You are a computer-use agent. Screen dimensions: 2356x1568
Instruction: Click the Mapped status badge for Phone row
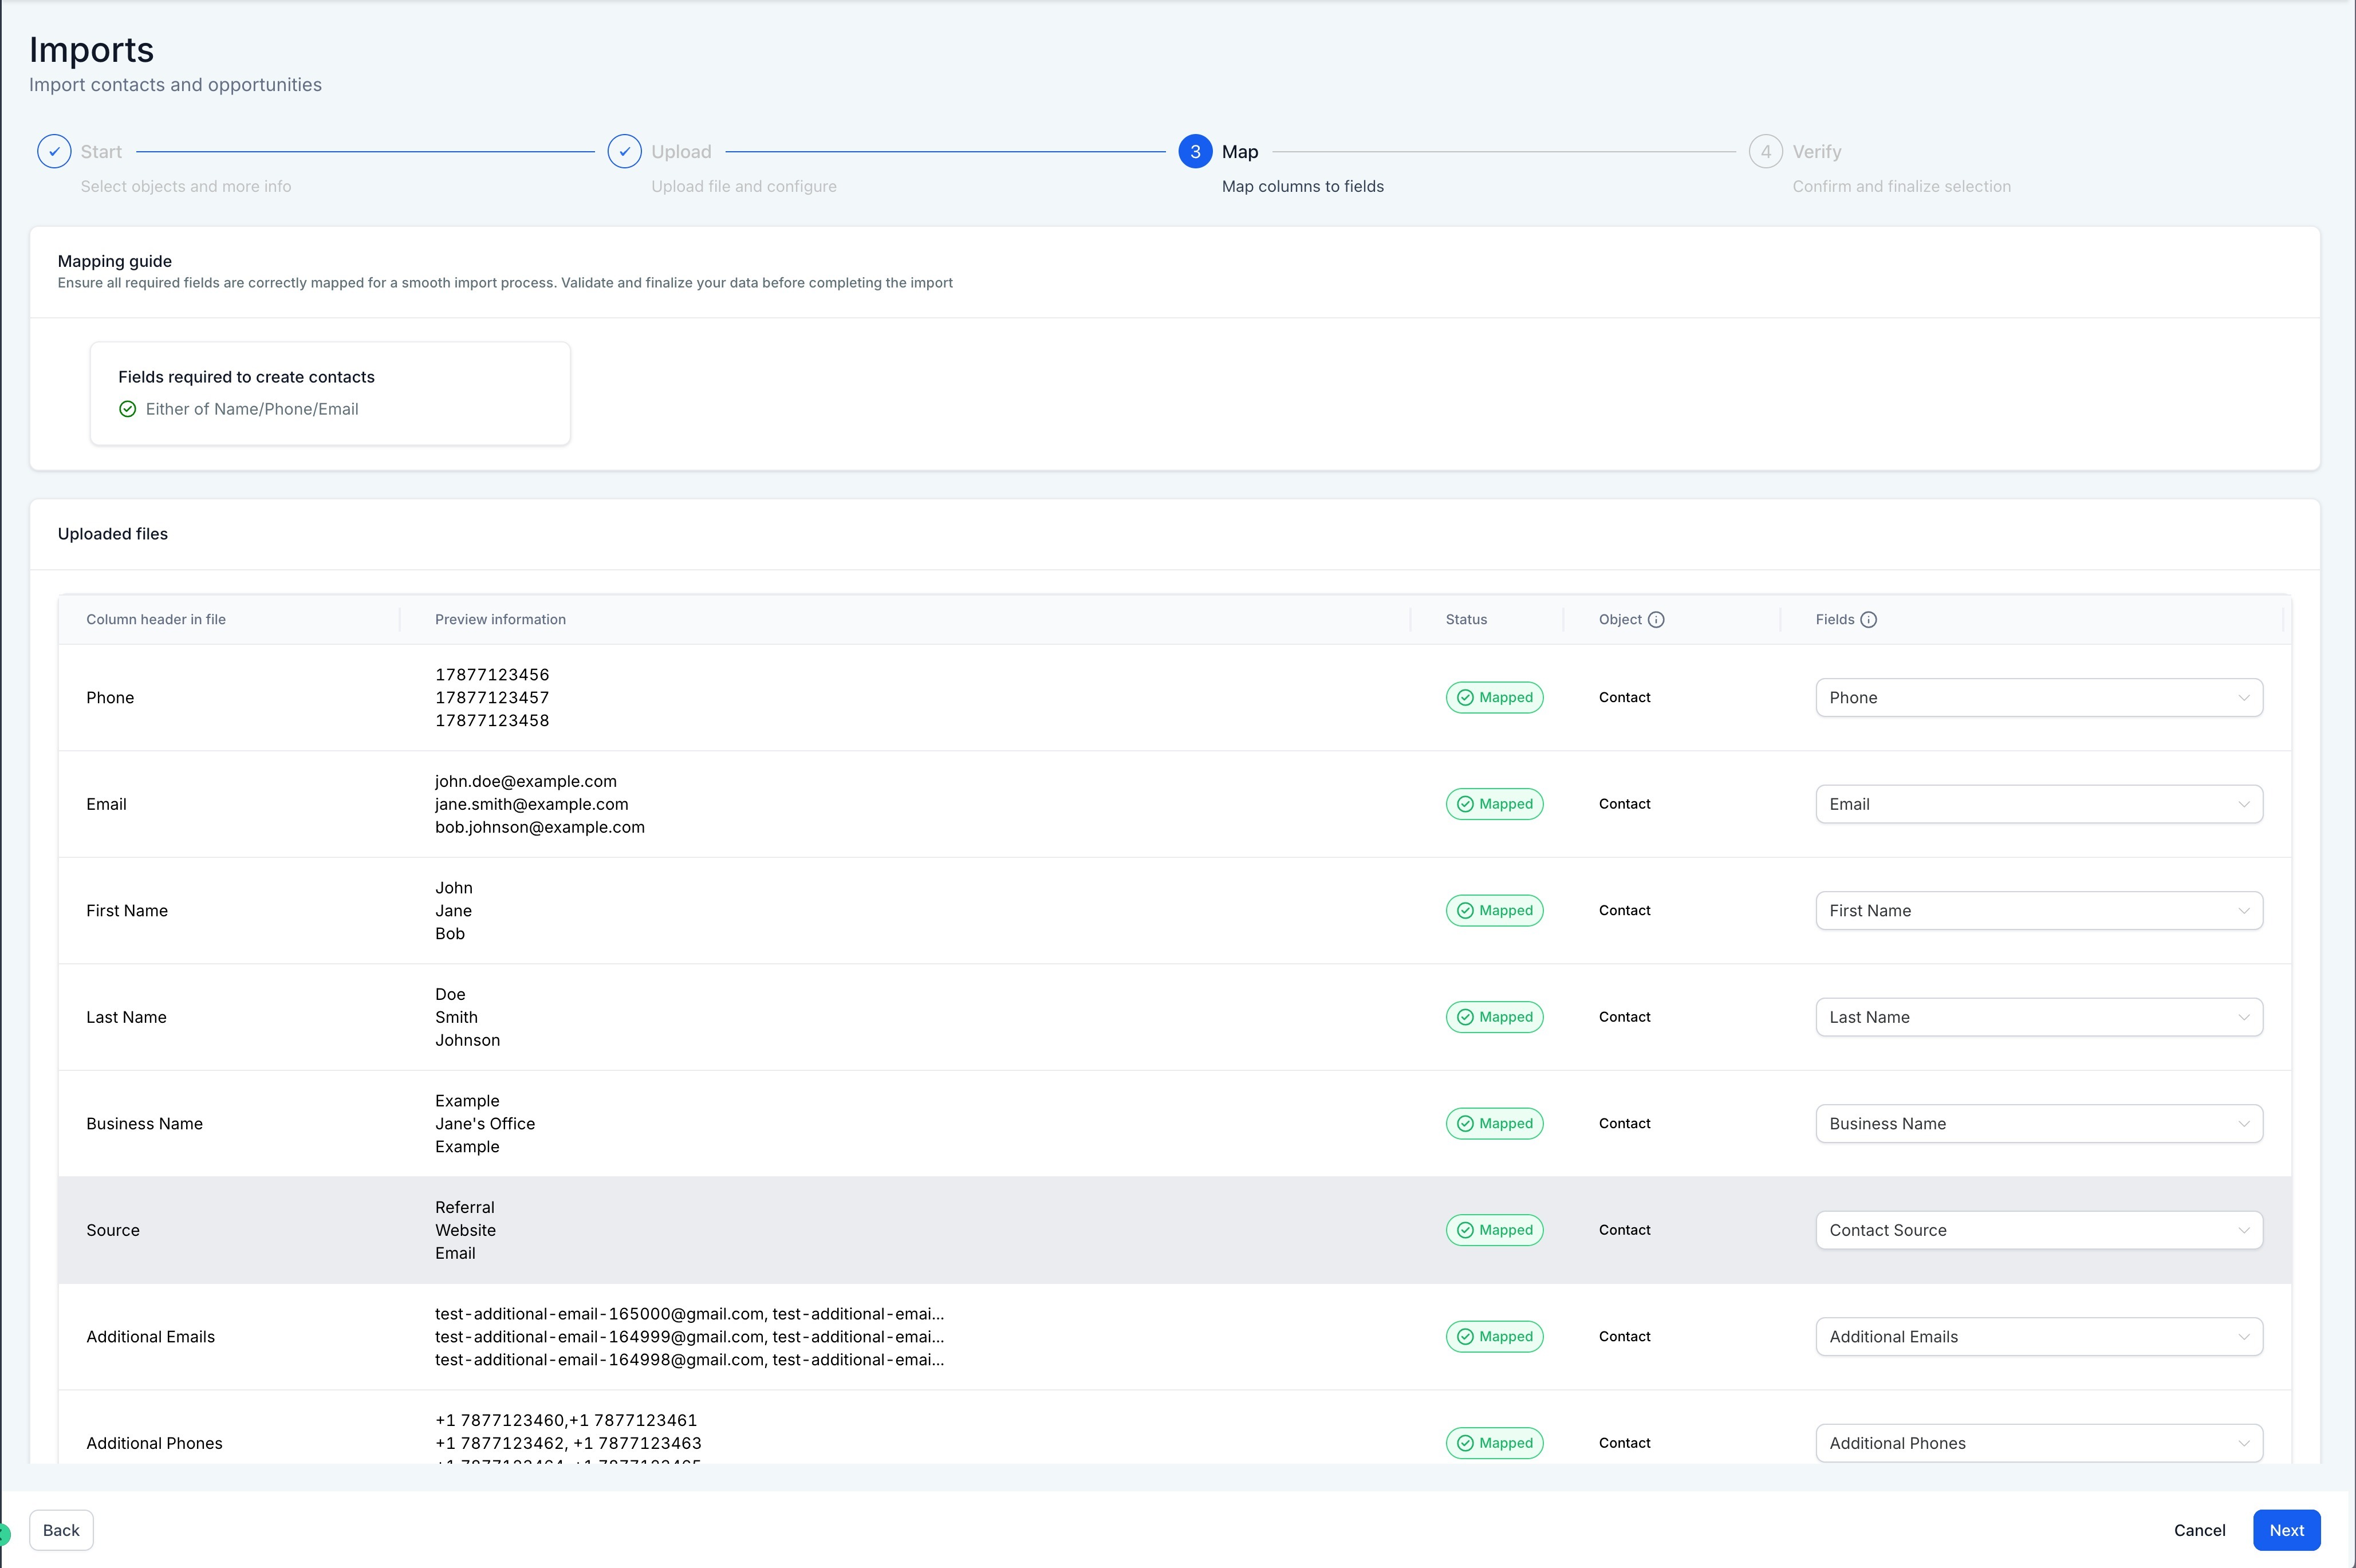tap(1494, 698)
